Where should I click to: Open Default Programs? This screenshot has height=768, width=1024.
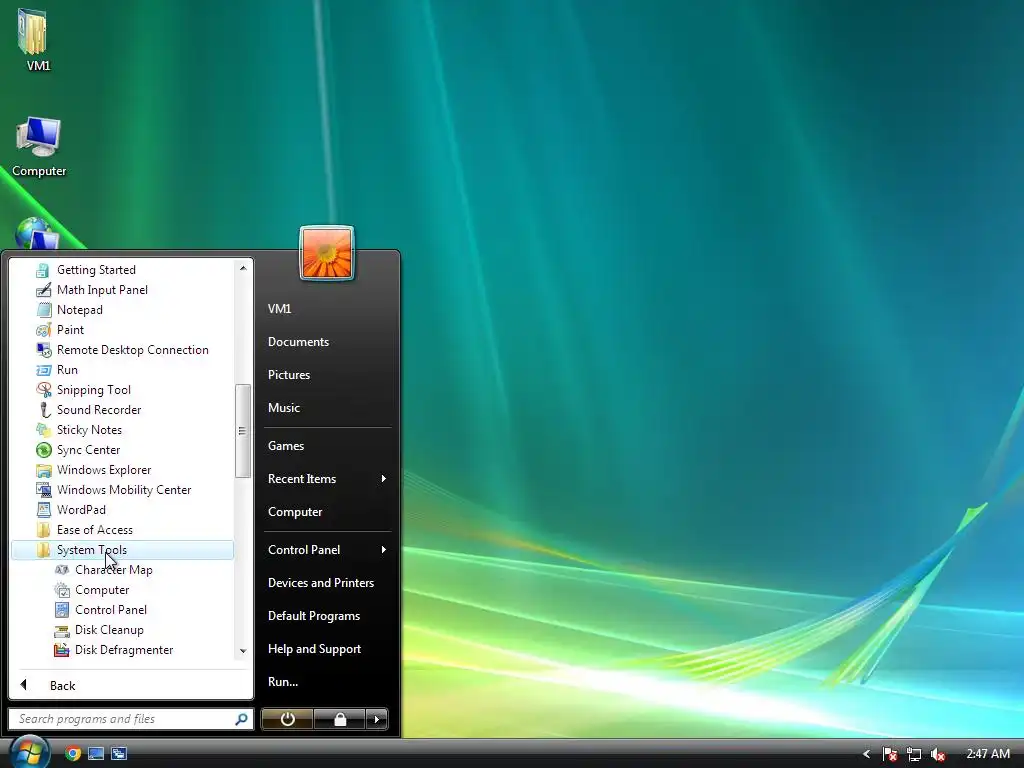(314, 616)
